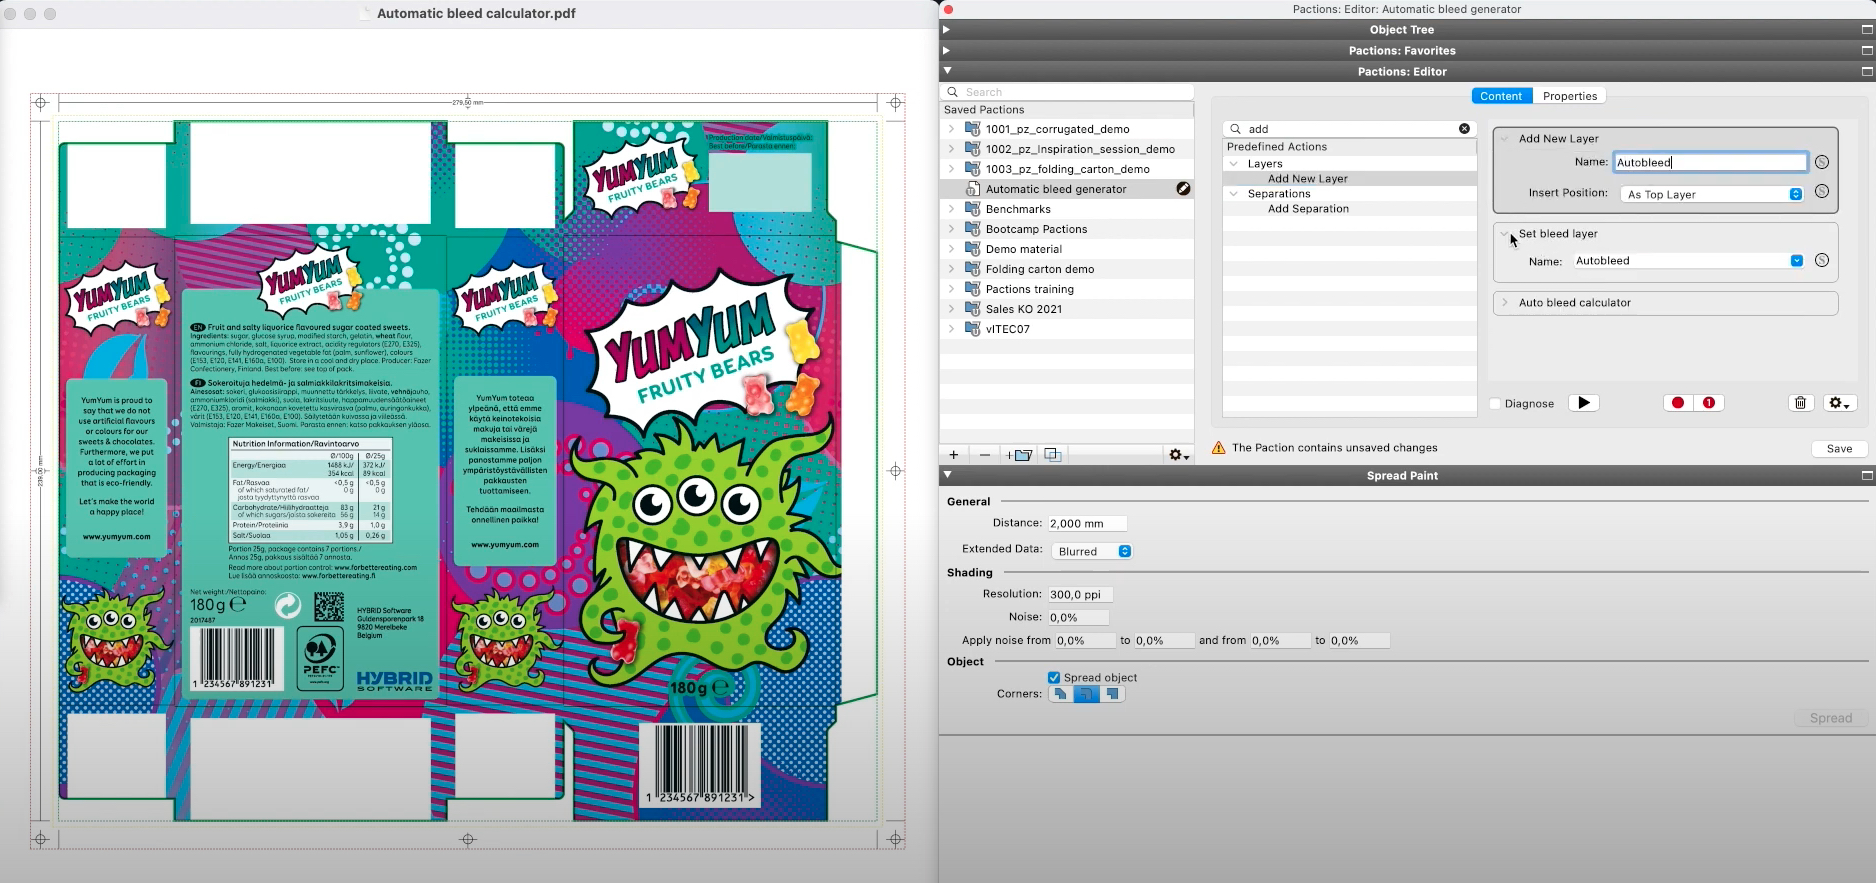This screenshot has height=883, width=1876.
Task: Expand Sales KO 2021 folder
Action: (951, 309)
